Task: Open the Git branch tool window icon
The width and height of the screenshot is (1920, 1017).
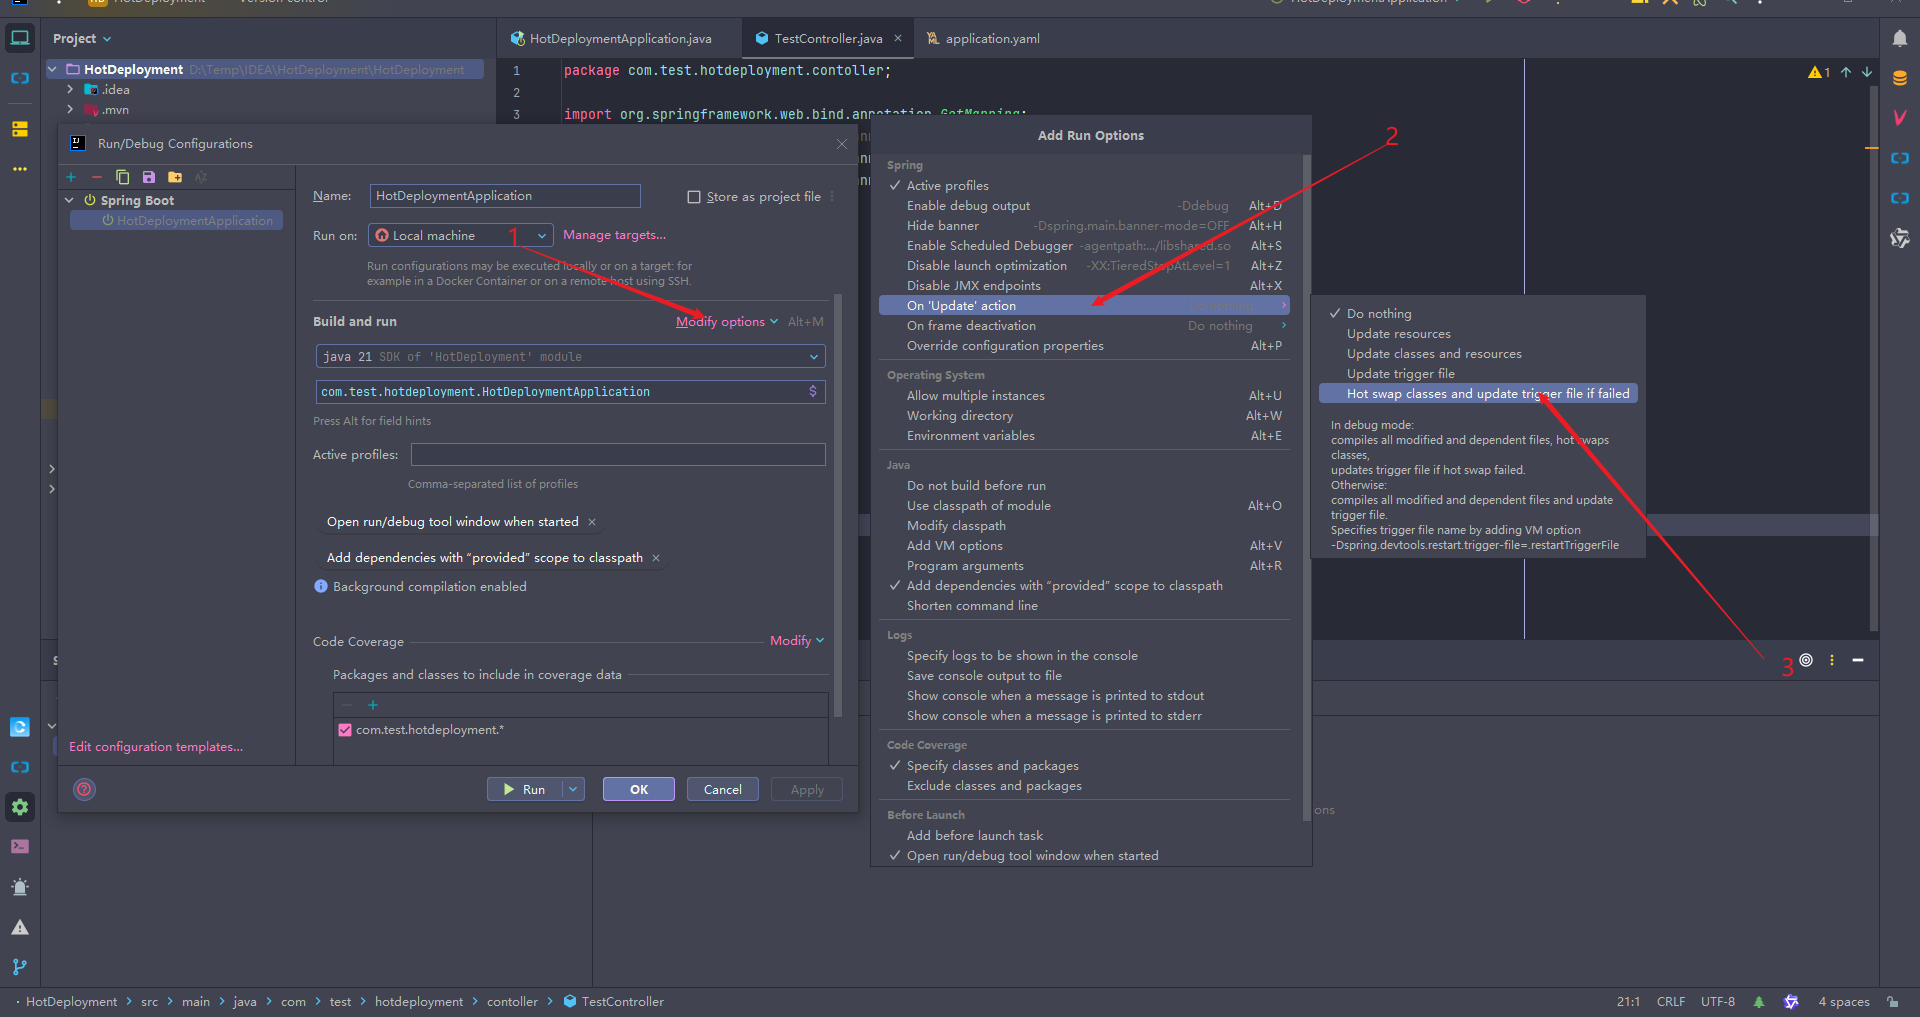Action: 20,966
